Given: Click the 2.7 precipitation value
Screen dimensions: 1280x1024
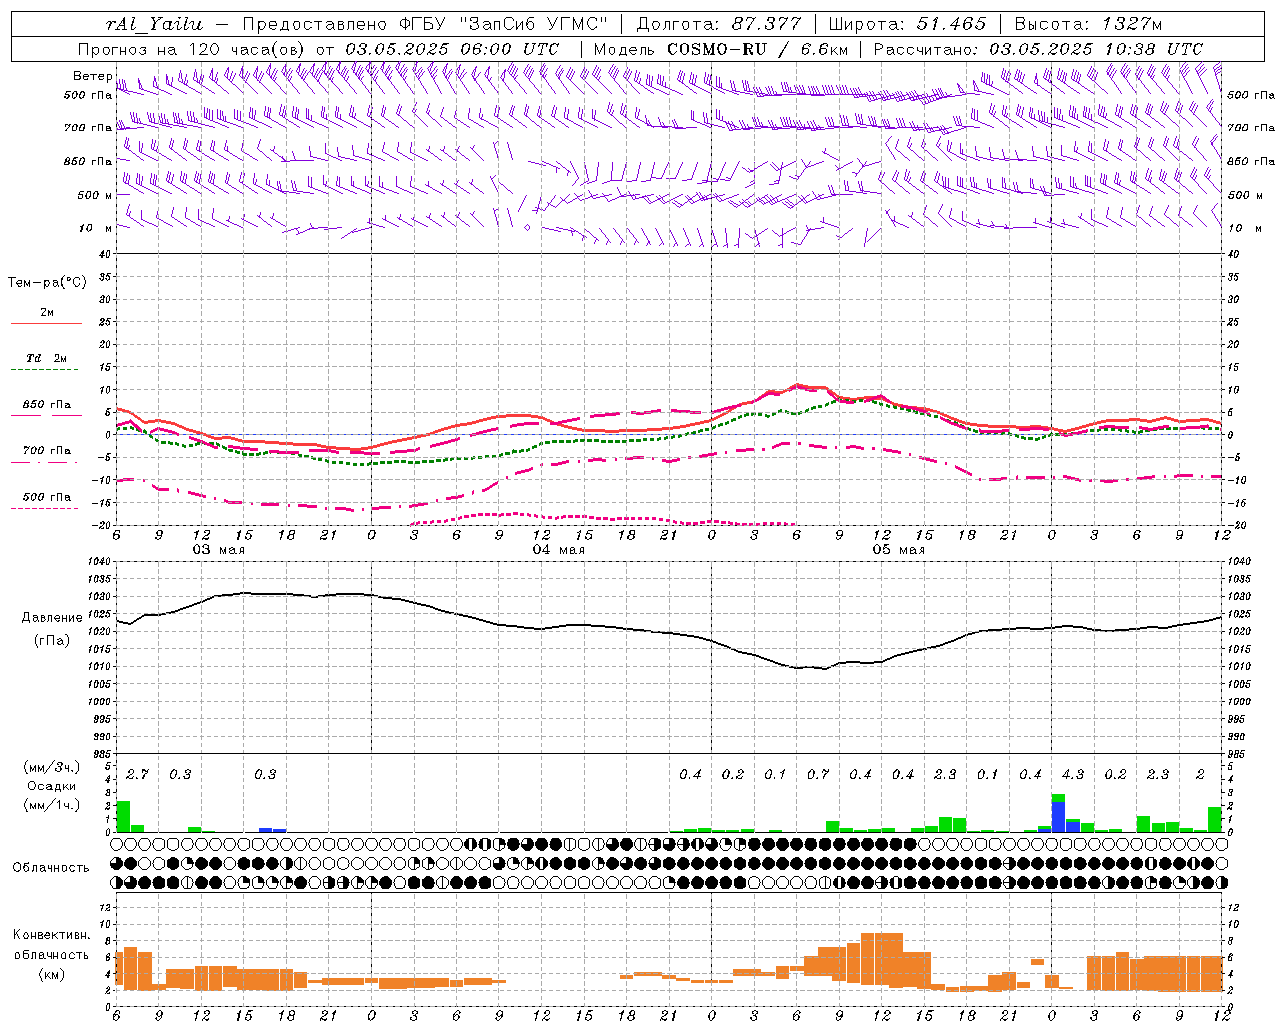Looking at the screenshot, I should (x=137, y=774).
